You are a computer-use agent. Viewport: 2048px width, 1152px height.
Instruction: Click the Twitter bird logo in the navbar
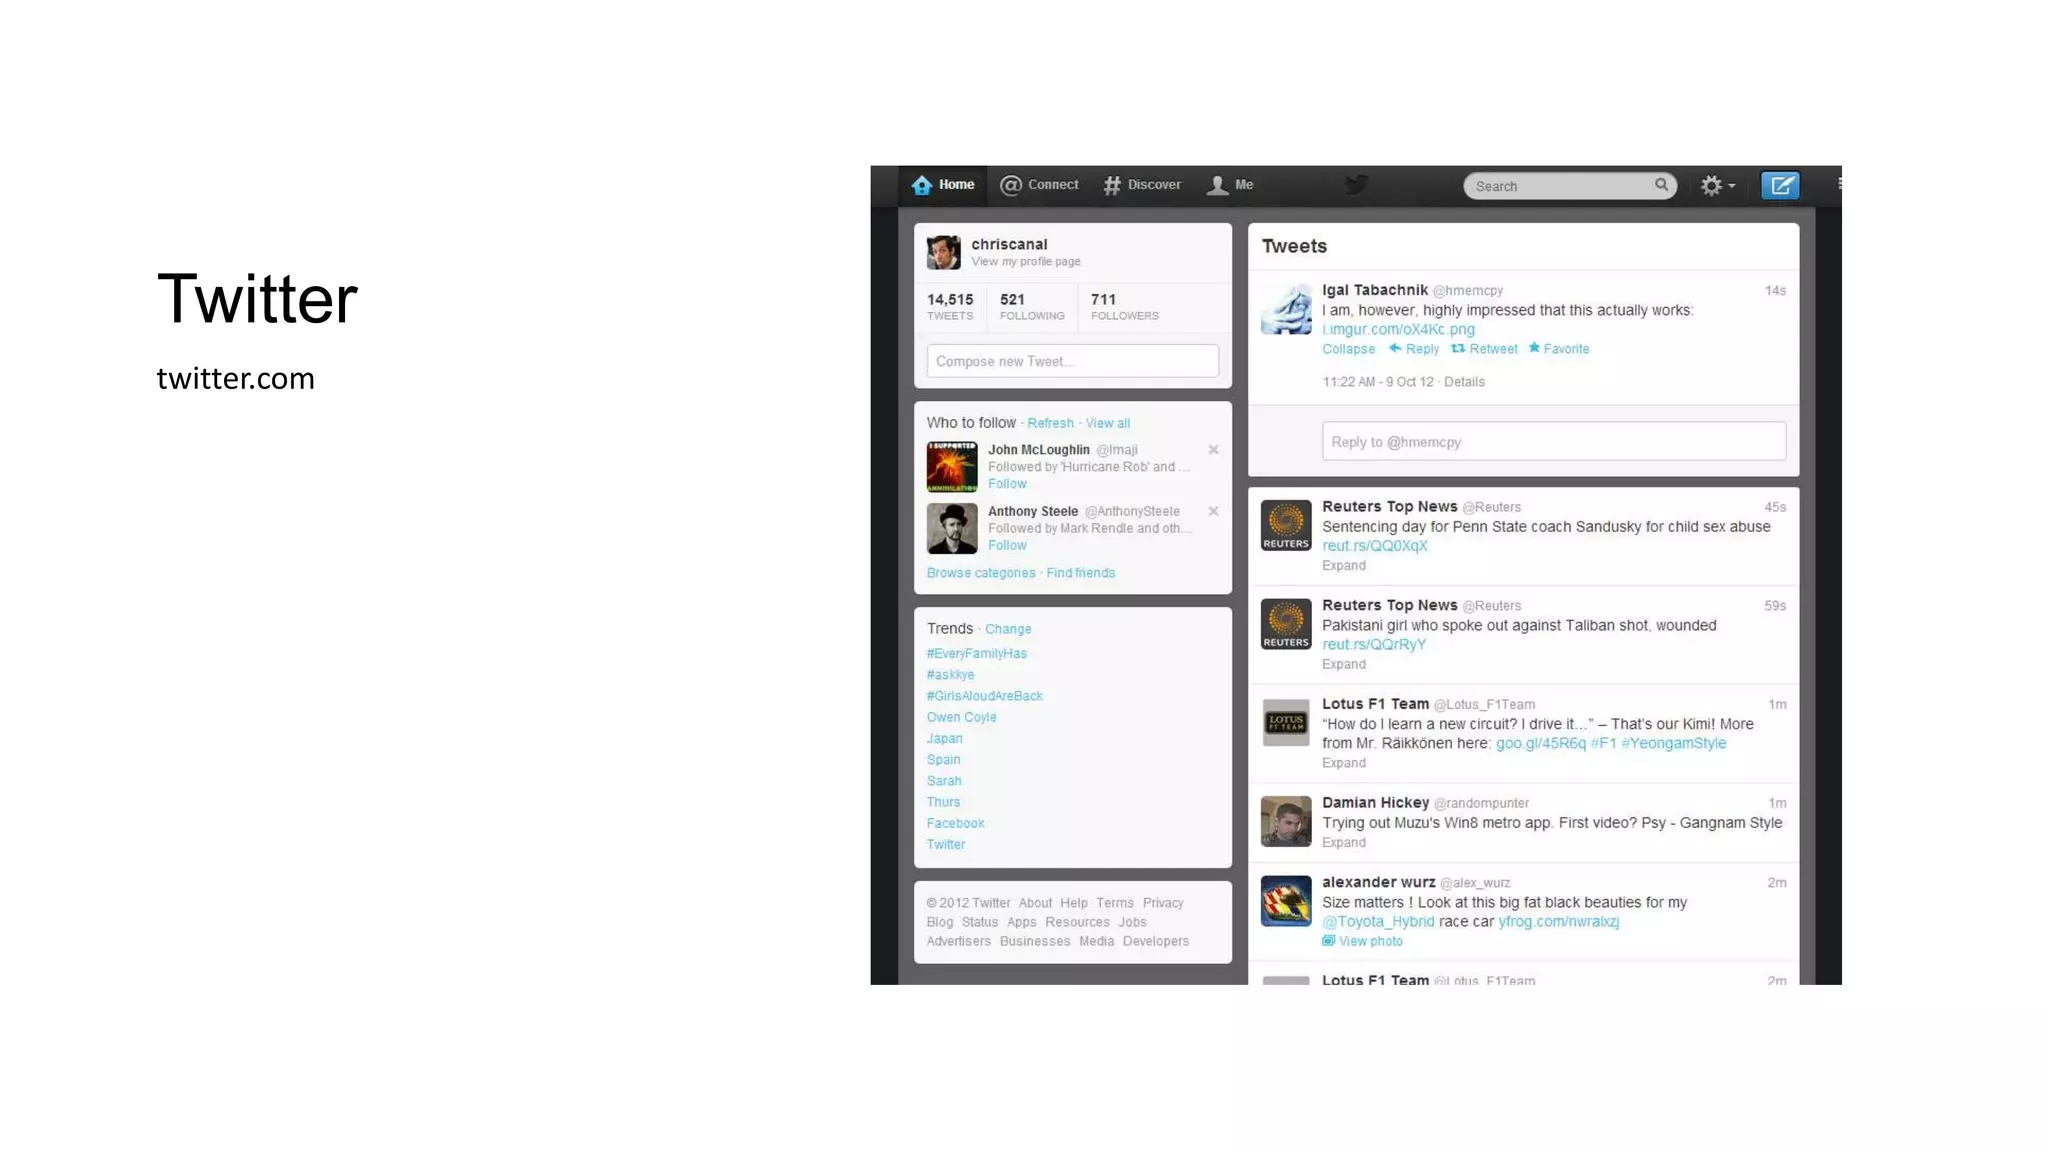coord(1356,185)
